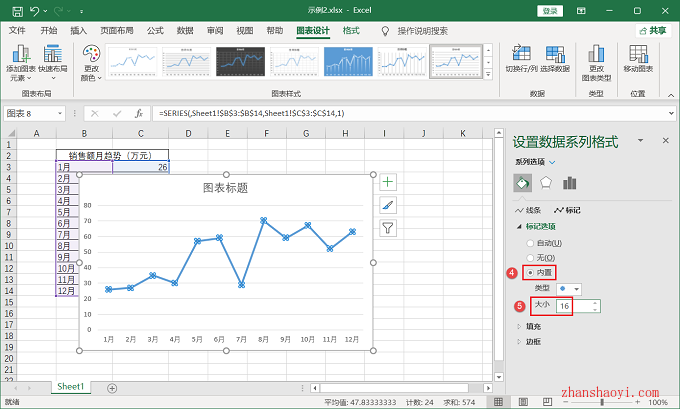Click Move Chart icon
This screenshot has height=409, width=680.
coord(638,59)
